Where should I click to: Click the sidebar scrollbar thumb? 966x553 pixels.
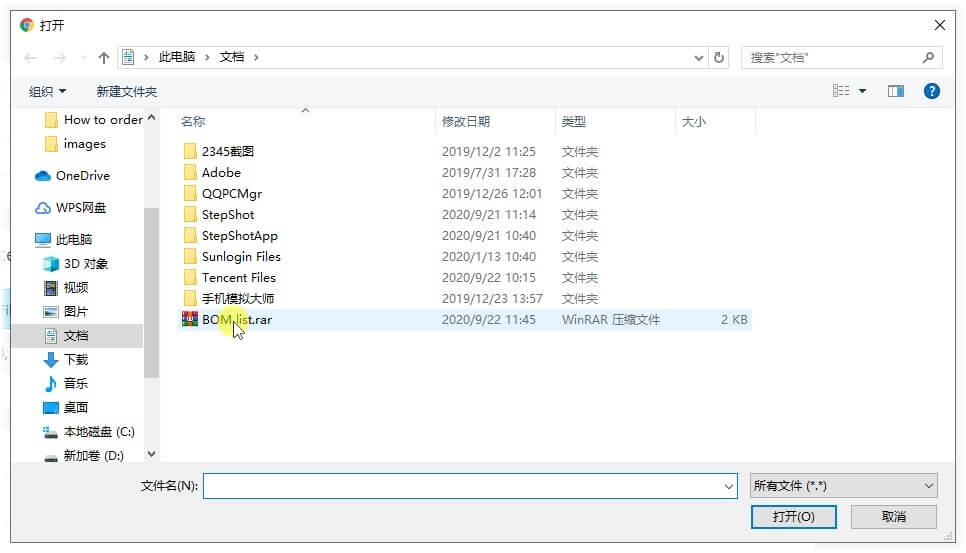[x=152, y=293]
